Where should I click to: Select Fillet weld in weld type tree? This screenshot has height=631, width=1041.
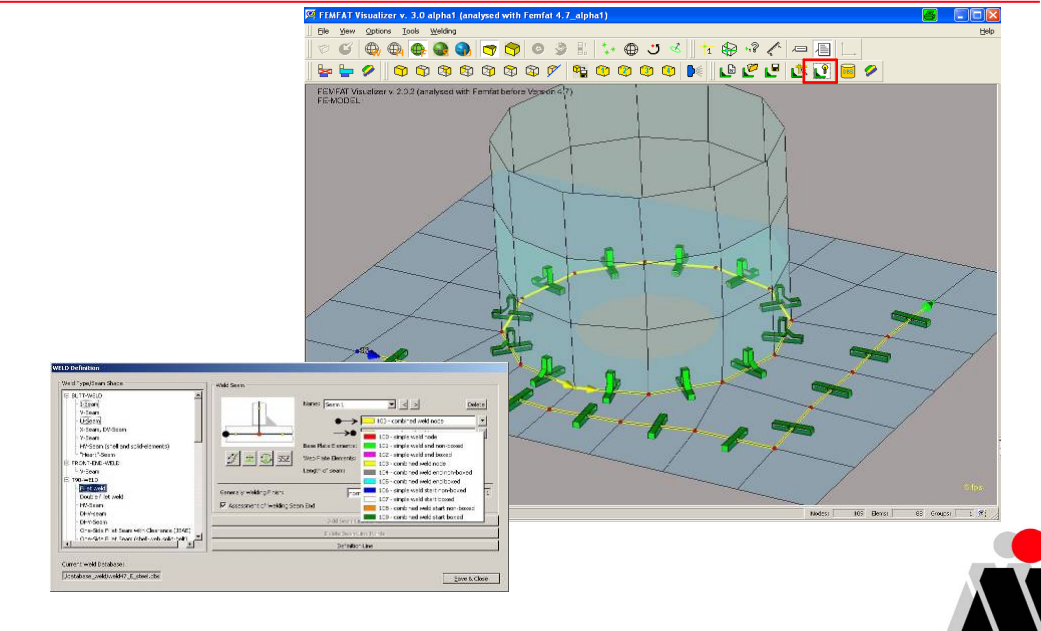click(x=92, y=488)
